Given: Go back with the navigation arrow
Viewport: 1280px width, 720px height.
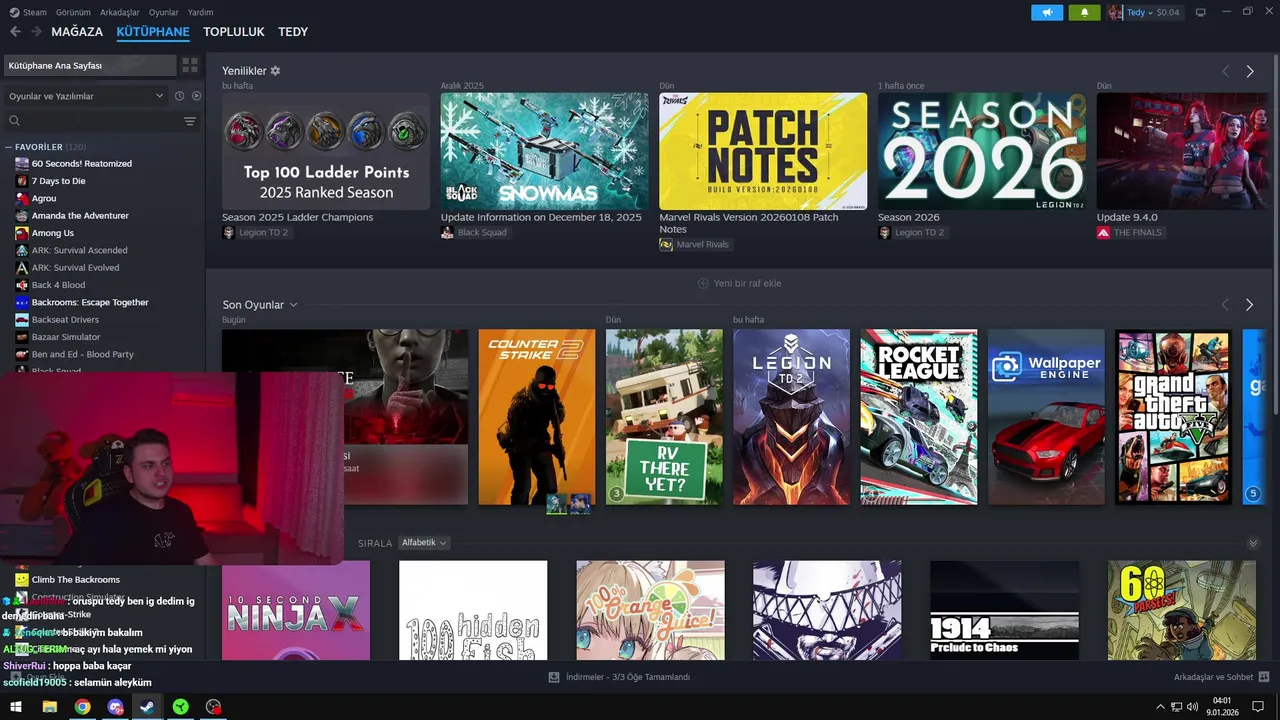Looking at the screenshot, I should [15, 32].
